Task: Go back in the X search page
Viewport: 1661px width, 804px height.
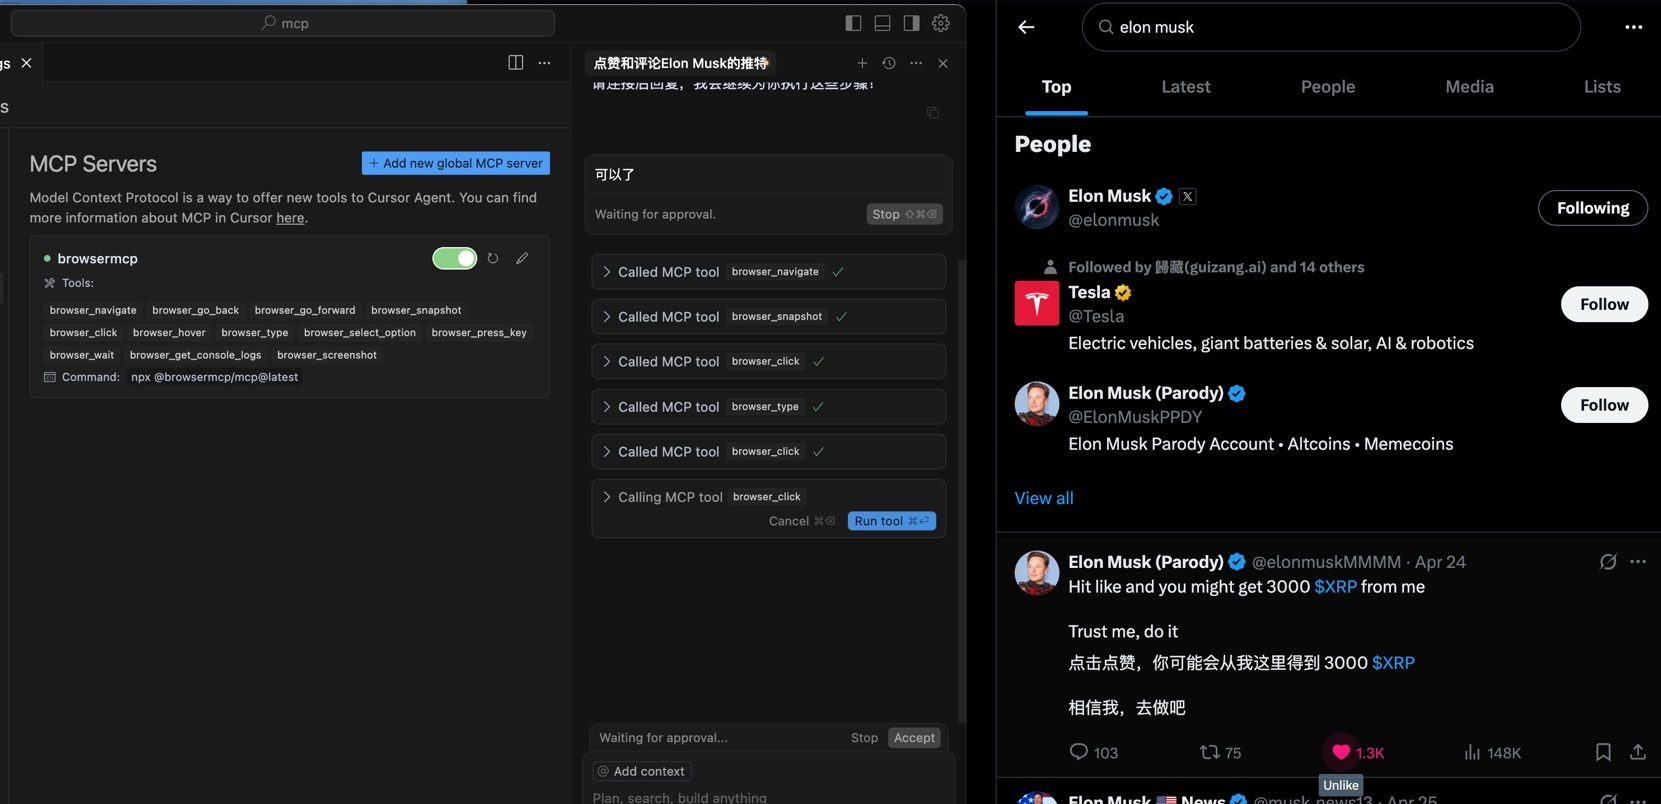Action: (x=1026, y=27)
